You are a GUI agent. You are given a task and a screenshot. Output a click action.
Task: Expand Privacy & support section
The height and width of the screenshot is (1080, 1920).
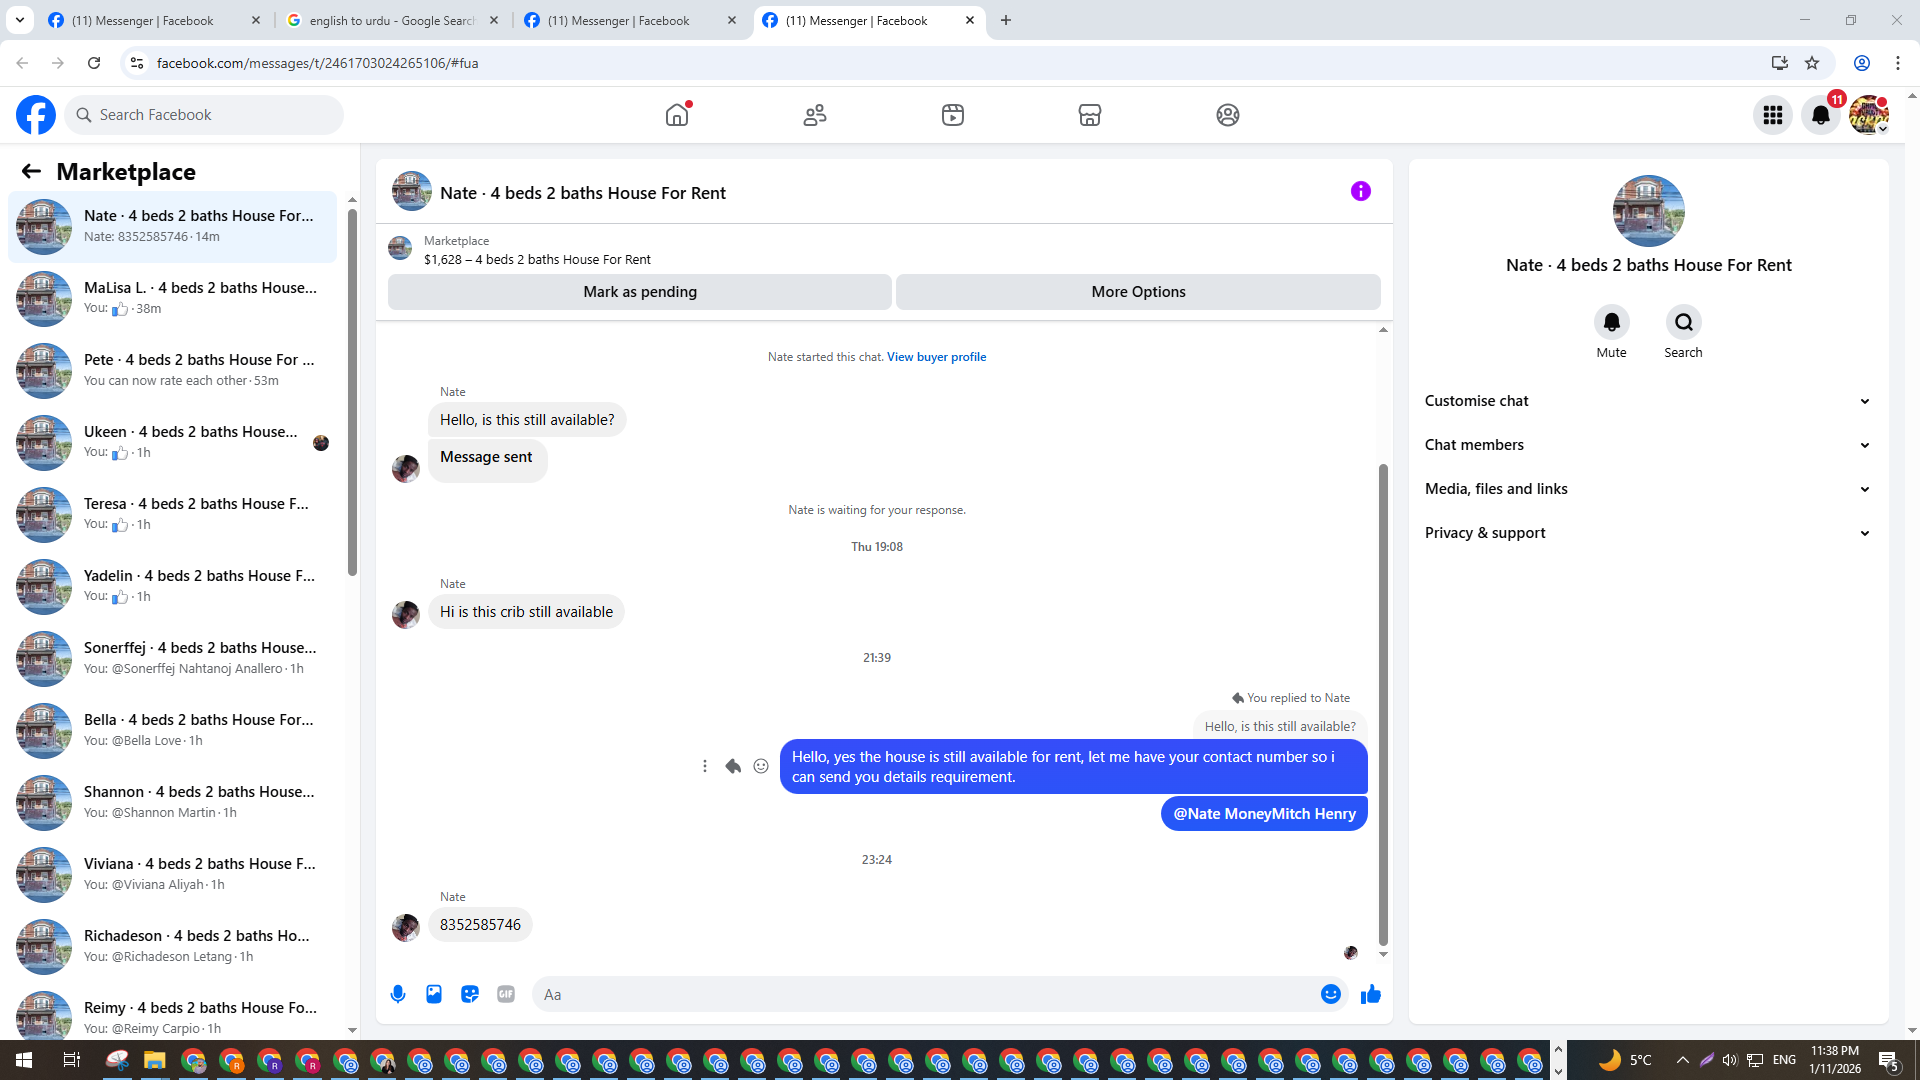tap(1648, 533)
